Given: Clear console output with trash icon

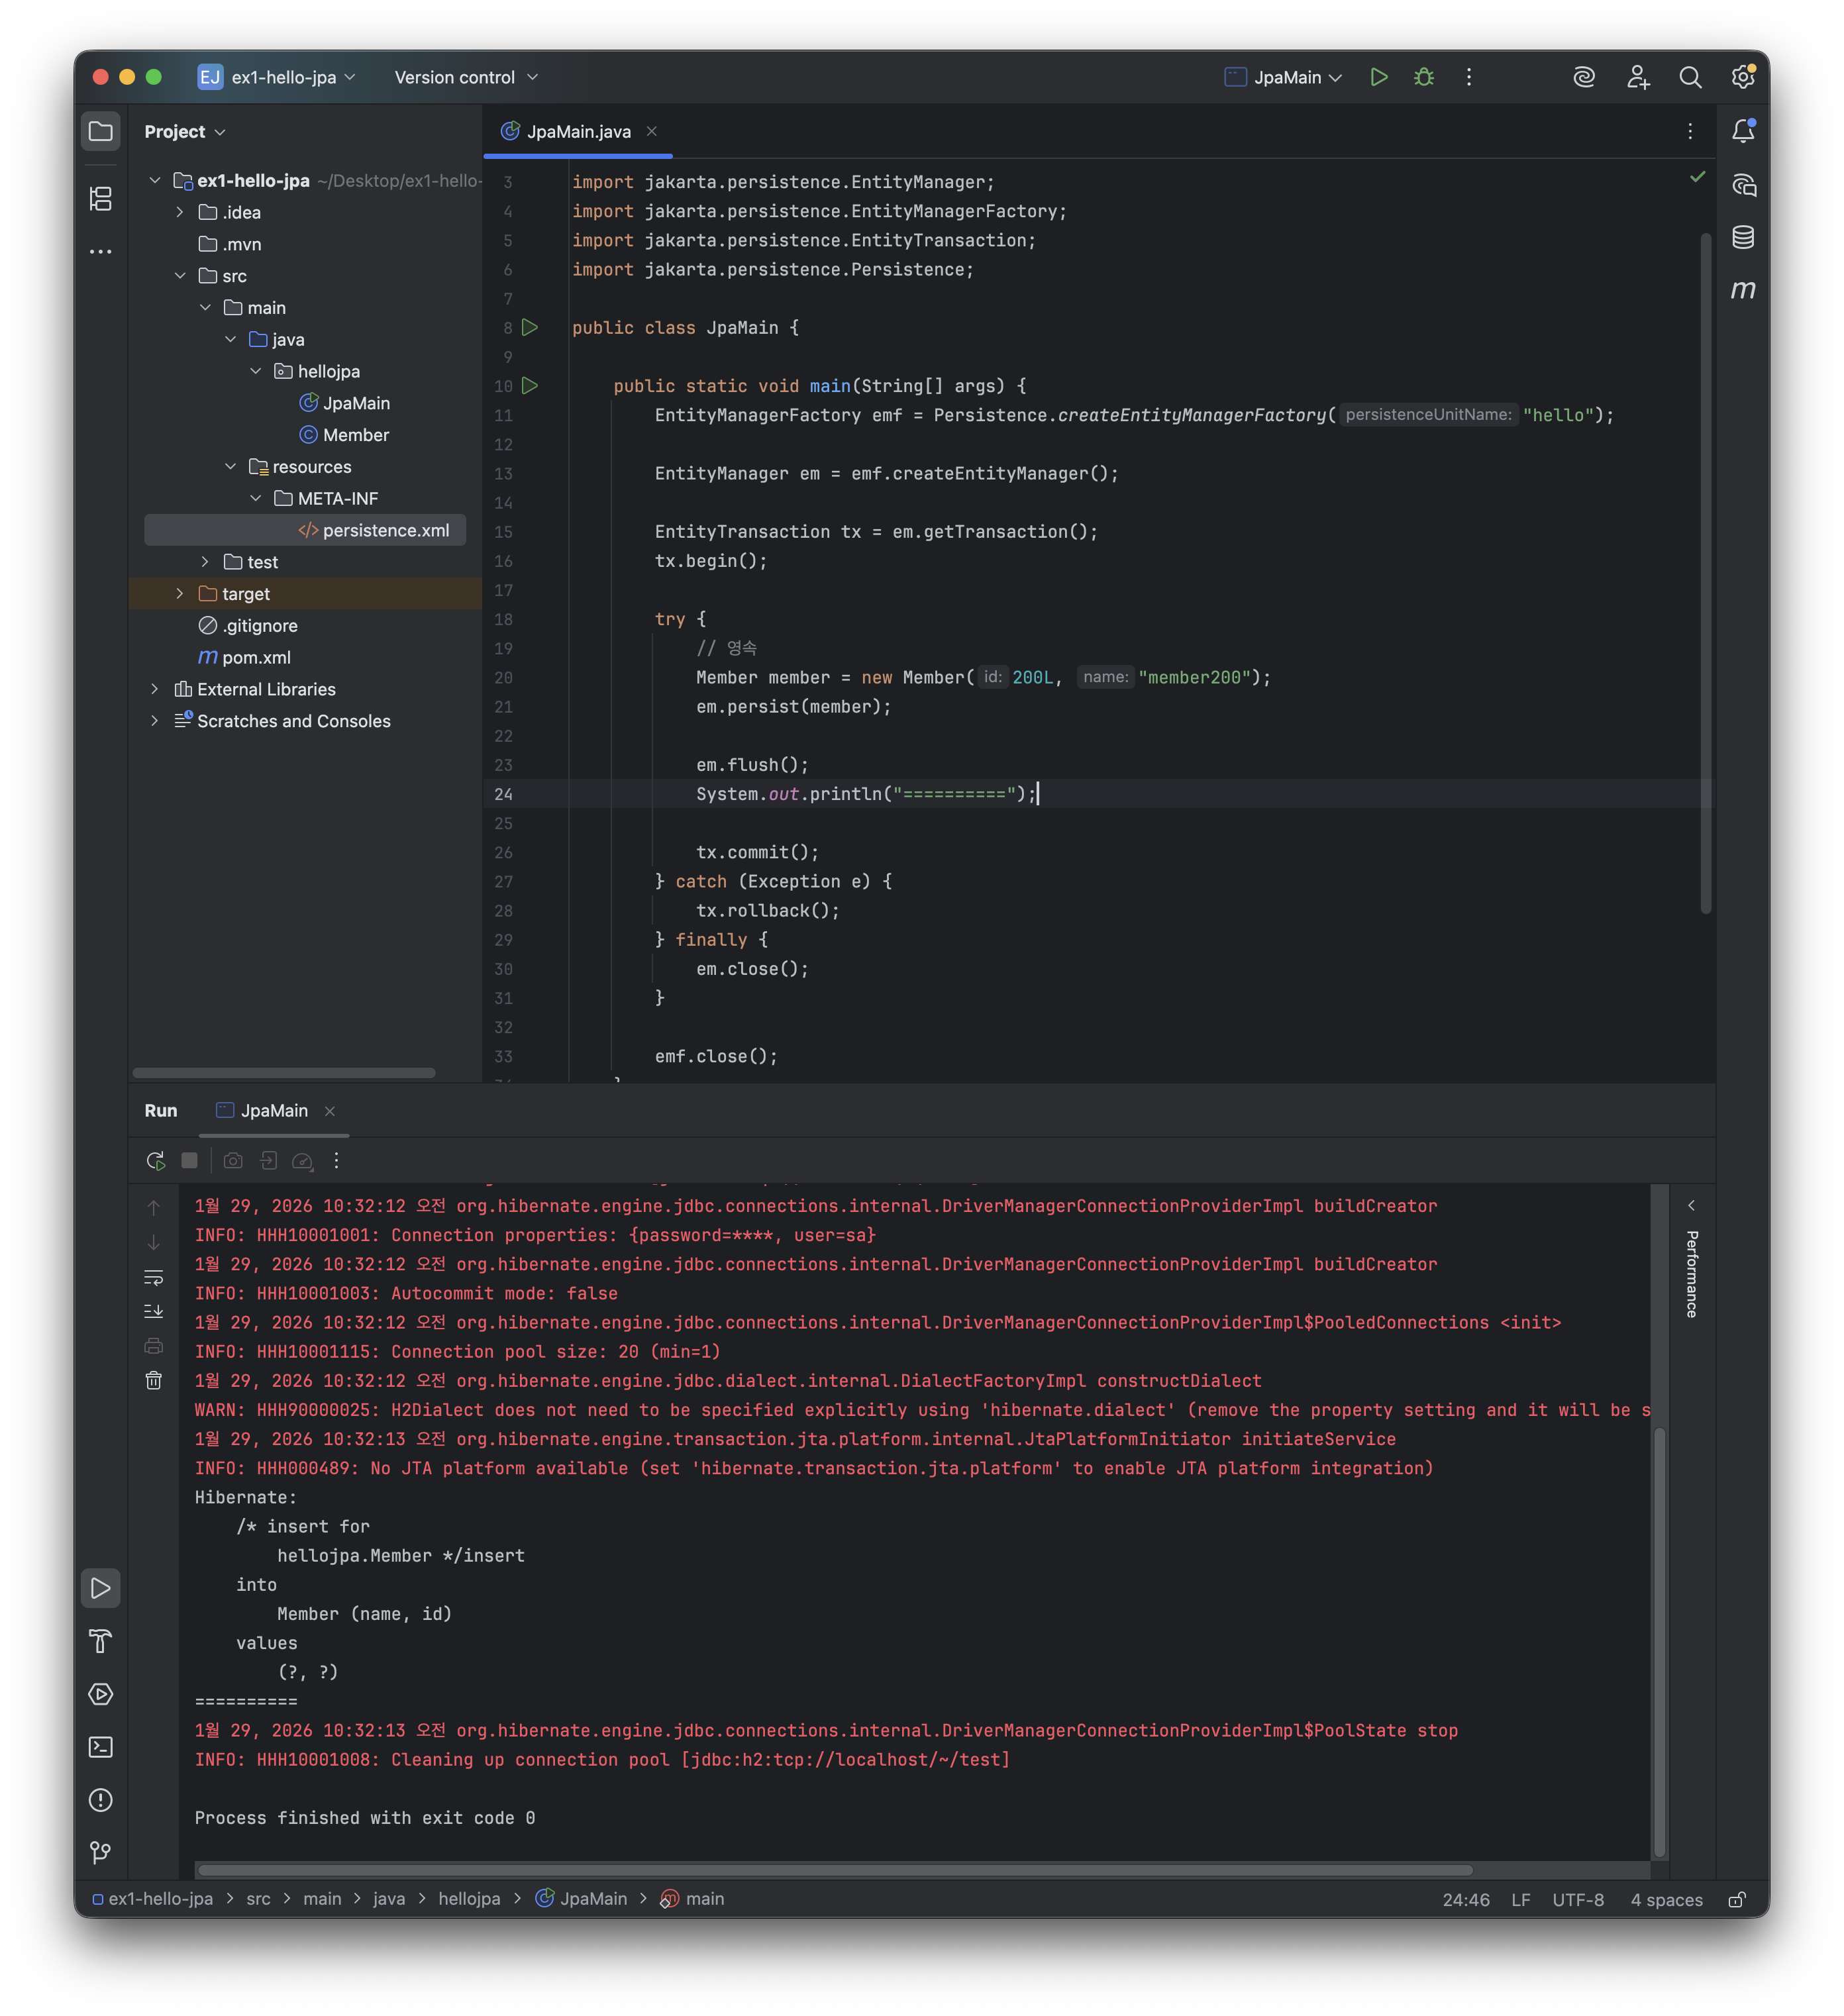Looking at the screenshot, I should pyautogui.click(x=153, y=1381).
